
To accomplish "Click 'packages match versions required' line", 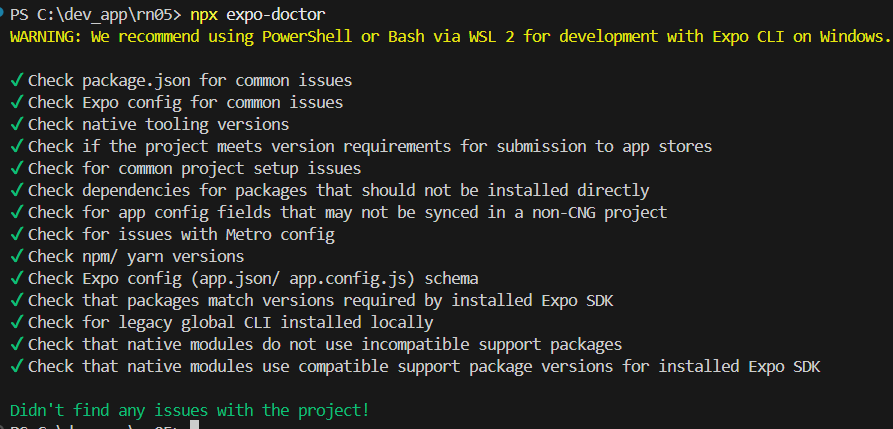I will tap(320, 301).
